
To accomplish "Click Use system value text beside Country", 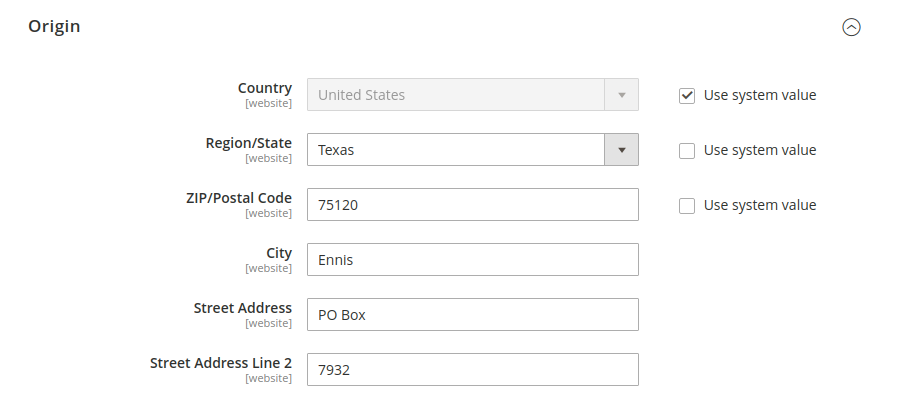I will [760, 95].
